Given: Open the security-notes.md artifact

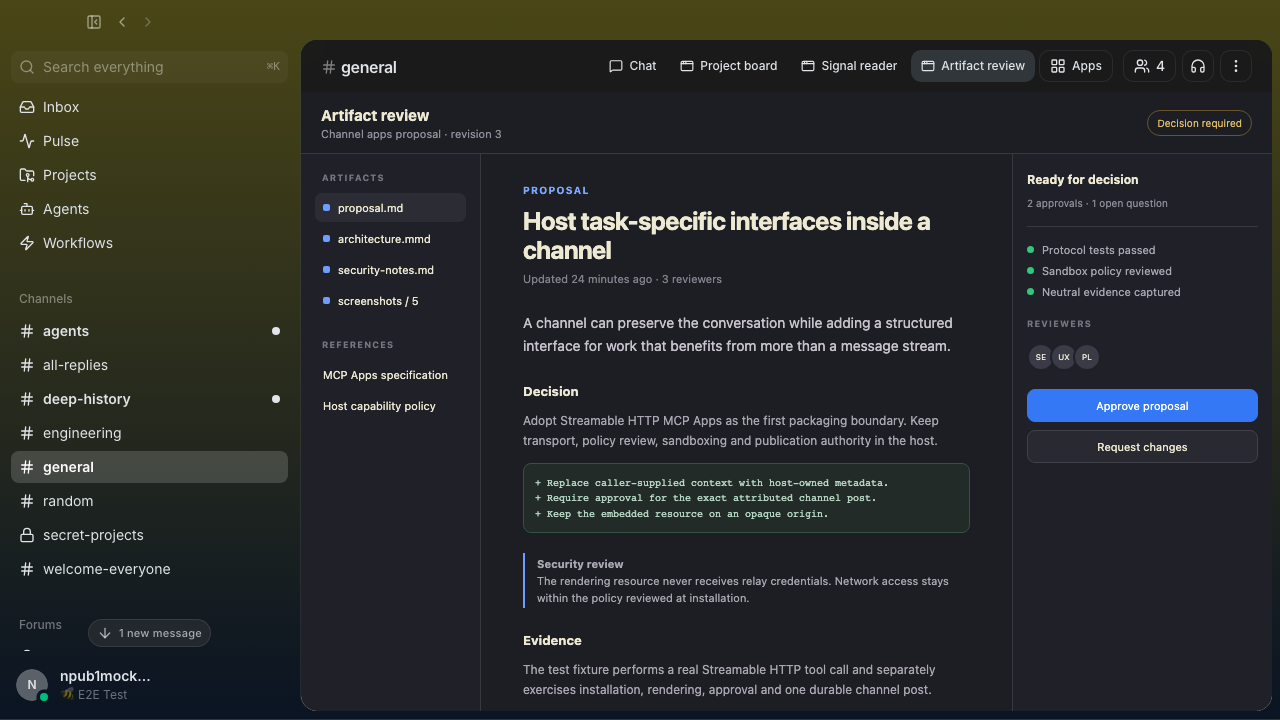Looking at the screenshot, I should [391, 270].
